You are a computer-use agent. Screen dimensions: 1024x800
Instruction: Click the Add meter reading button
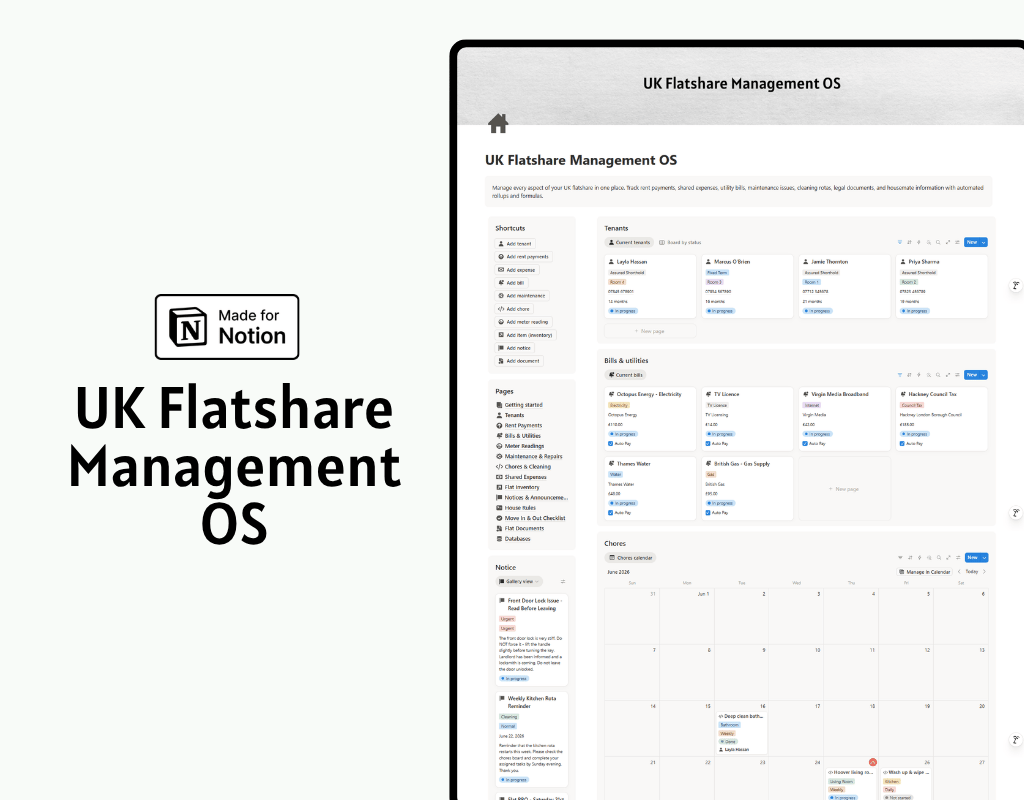click(524, 322)
